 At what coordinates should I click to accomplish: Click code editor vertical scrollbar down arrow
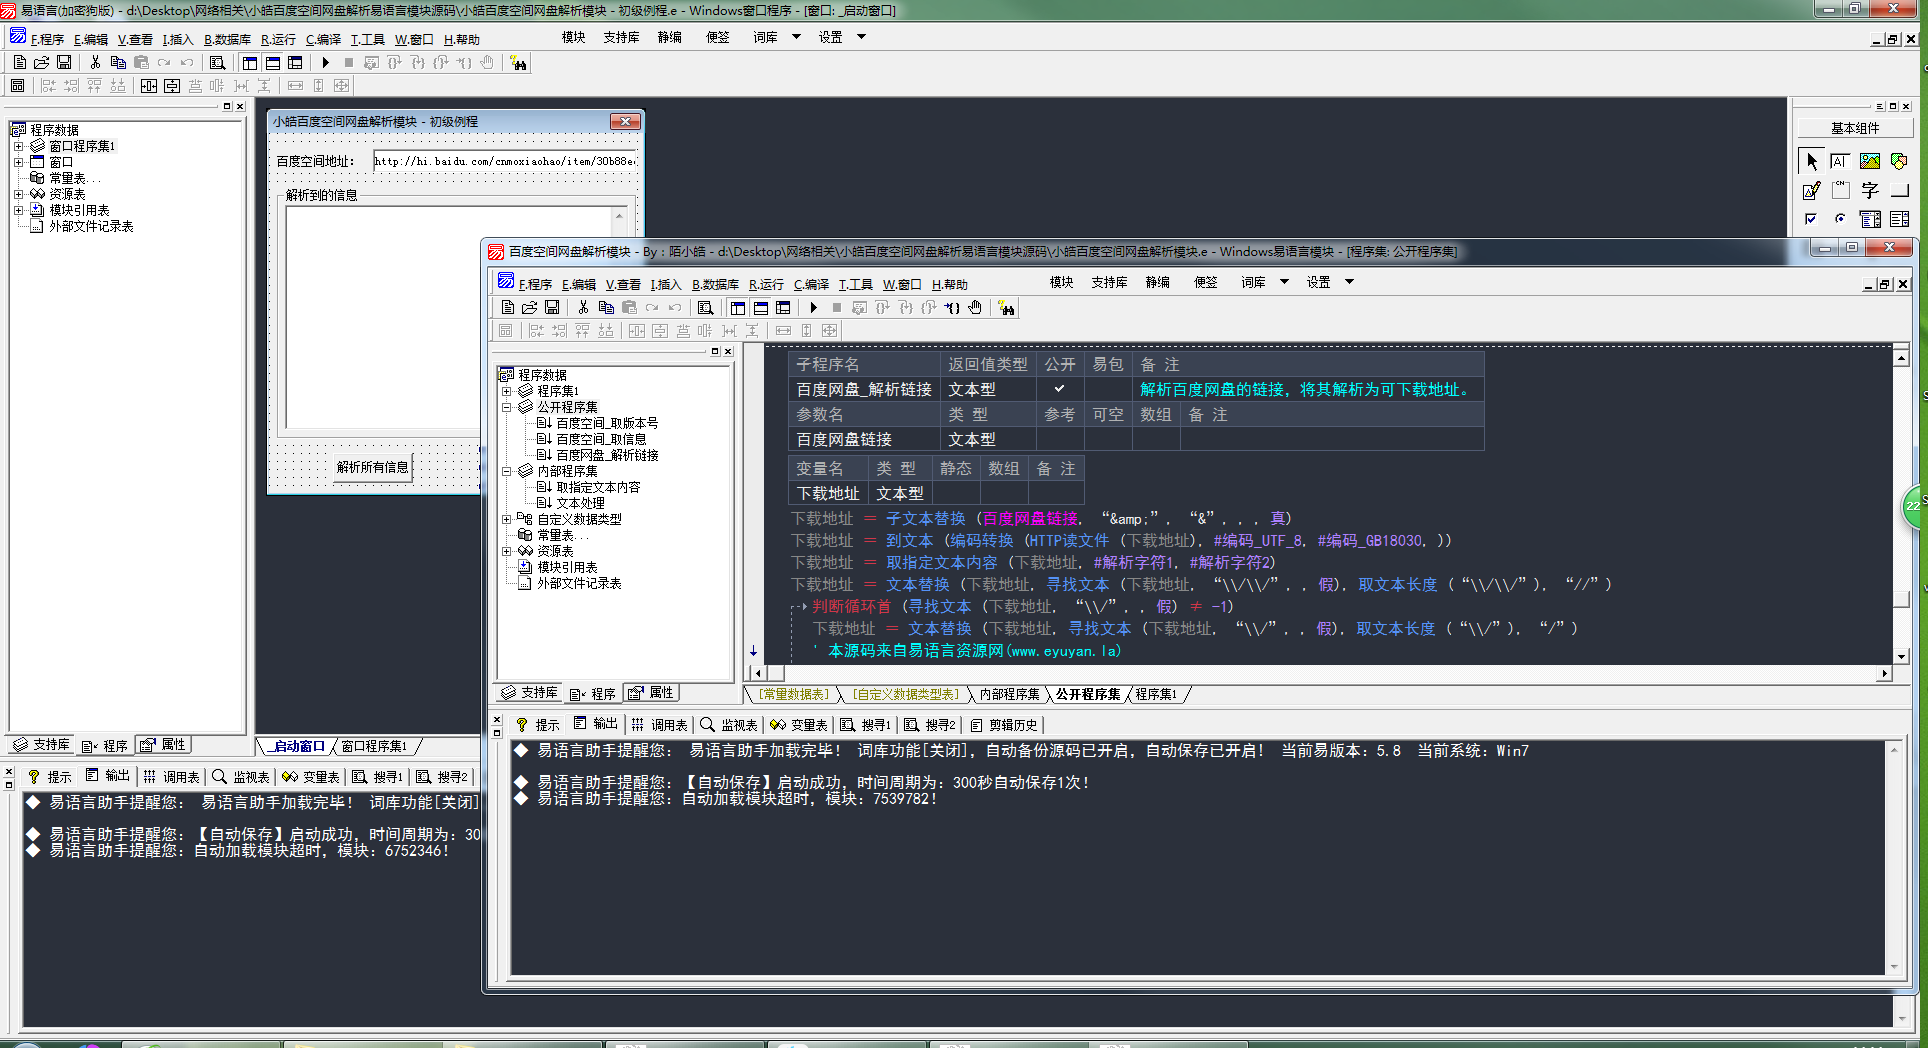[x=1901, y=657]
